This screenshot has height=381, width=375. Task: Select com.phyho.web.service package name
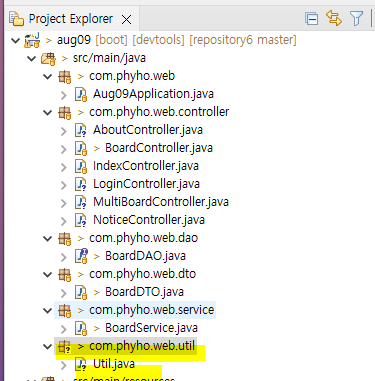pyautogui.click(x=151, y=310)
